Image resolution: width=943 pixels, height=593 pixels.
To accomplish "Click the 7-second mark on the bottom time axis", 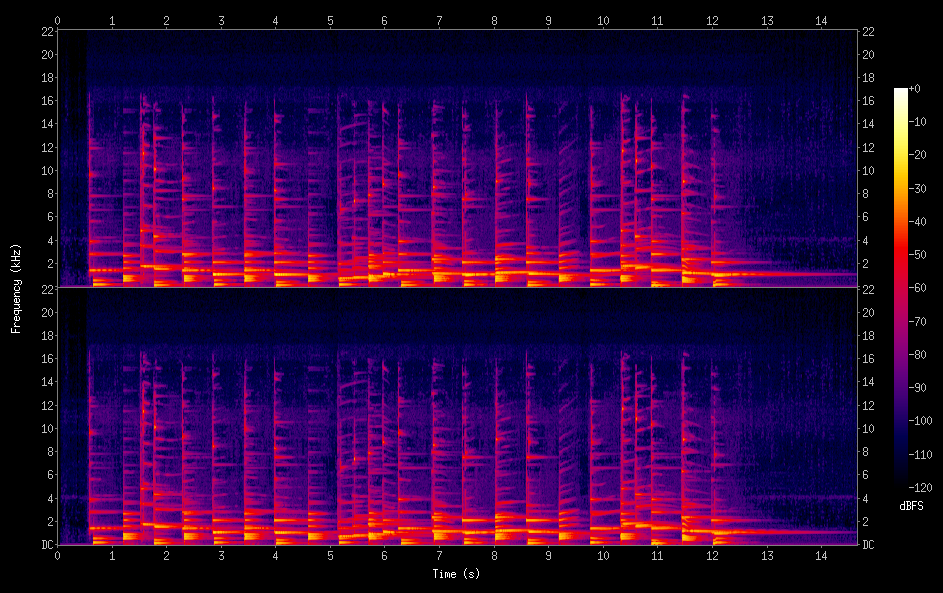I will pos(439,554).
